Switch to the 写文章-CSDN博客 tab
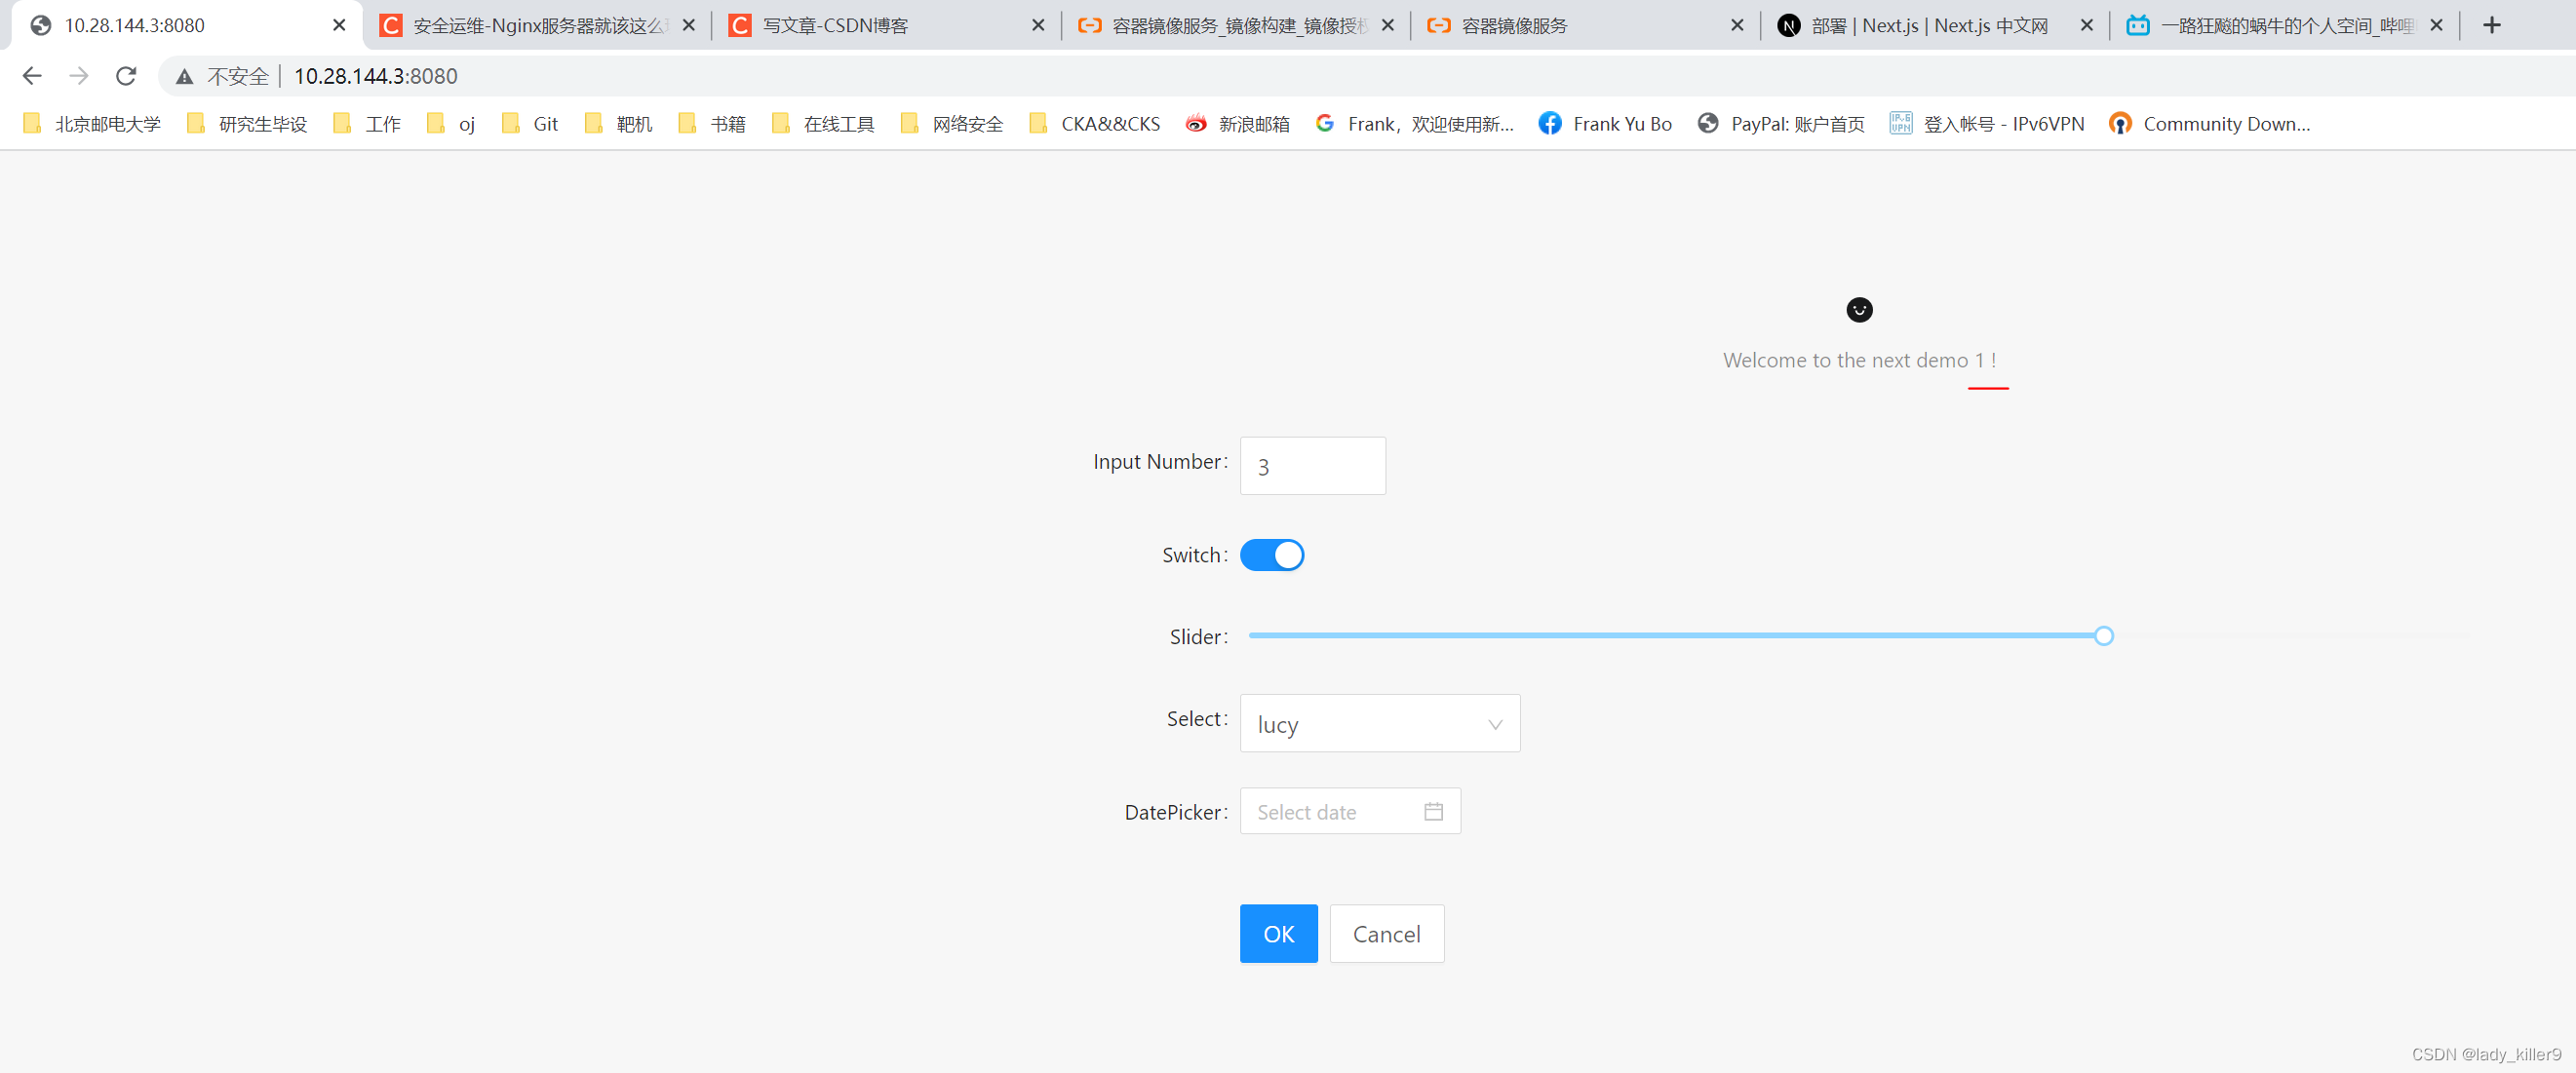 (x=887, y=25)
